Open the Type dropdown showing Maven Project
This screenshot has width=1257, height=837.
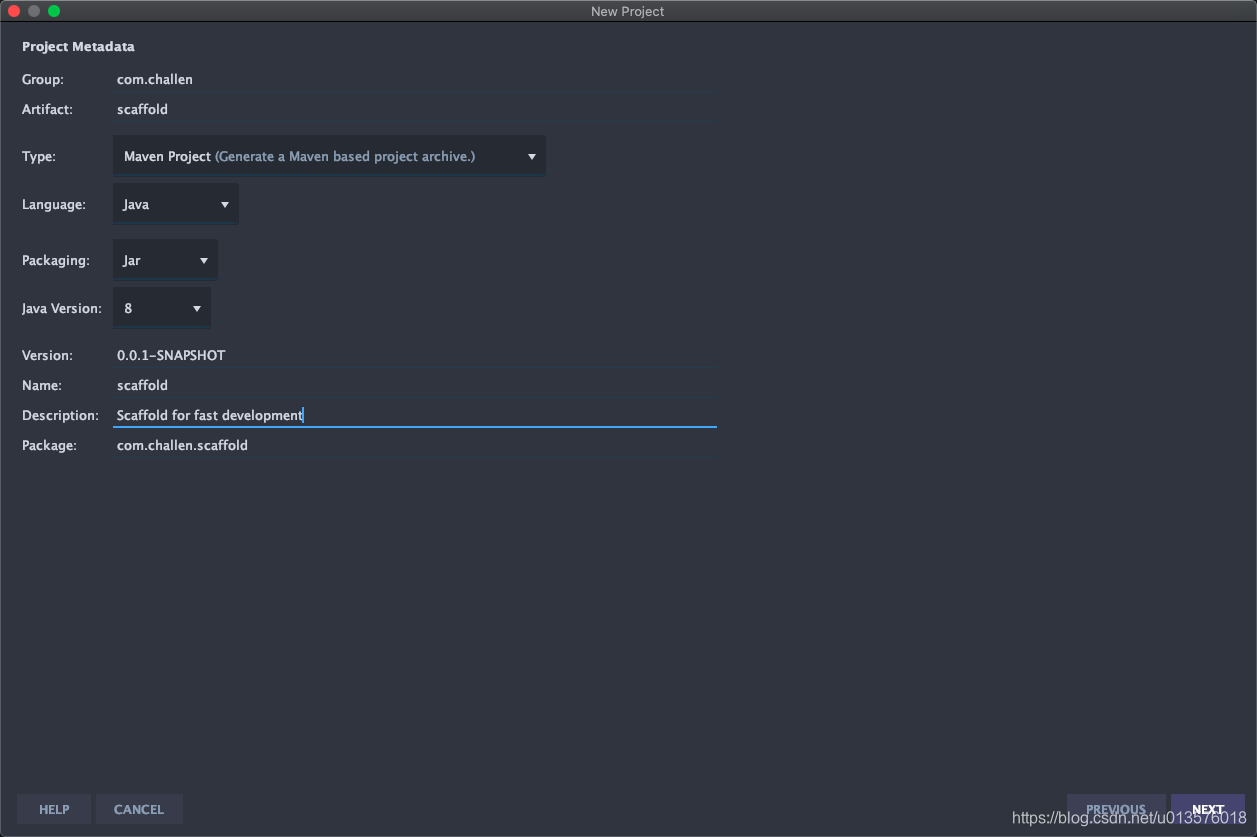point(329,156)
